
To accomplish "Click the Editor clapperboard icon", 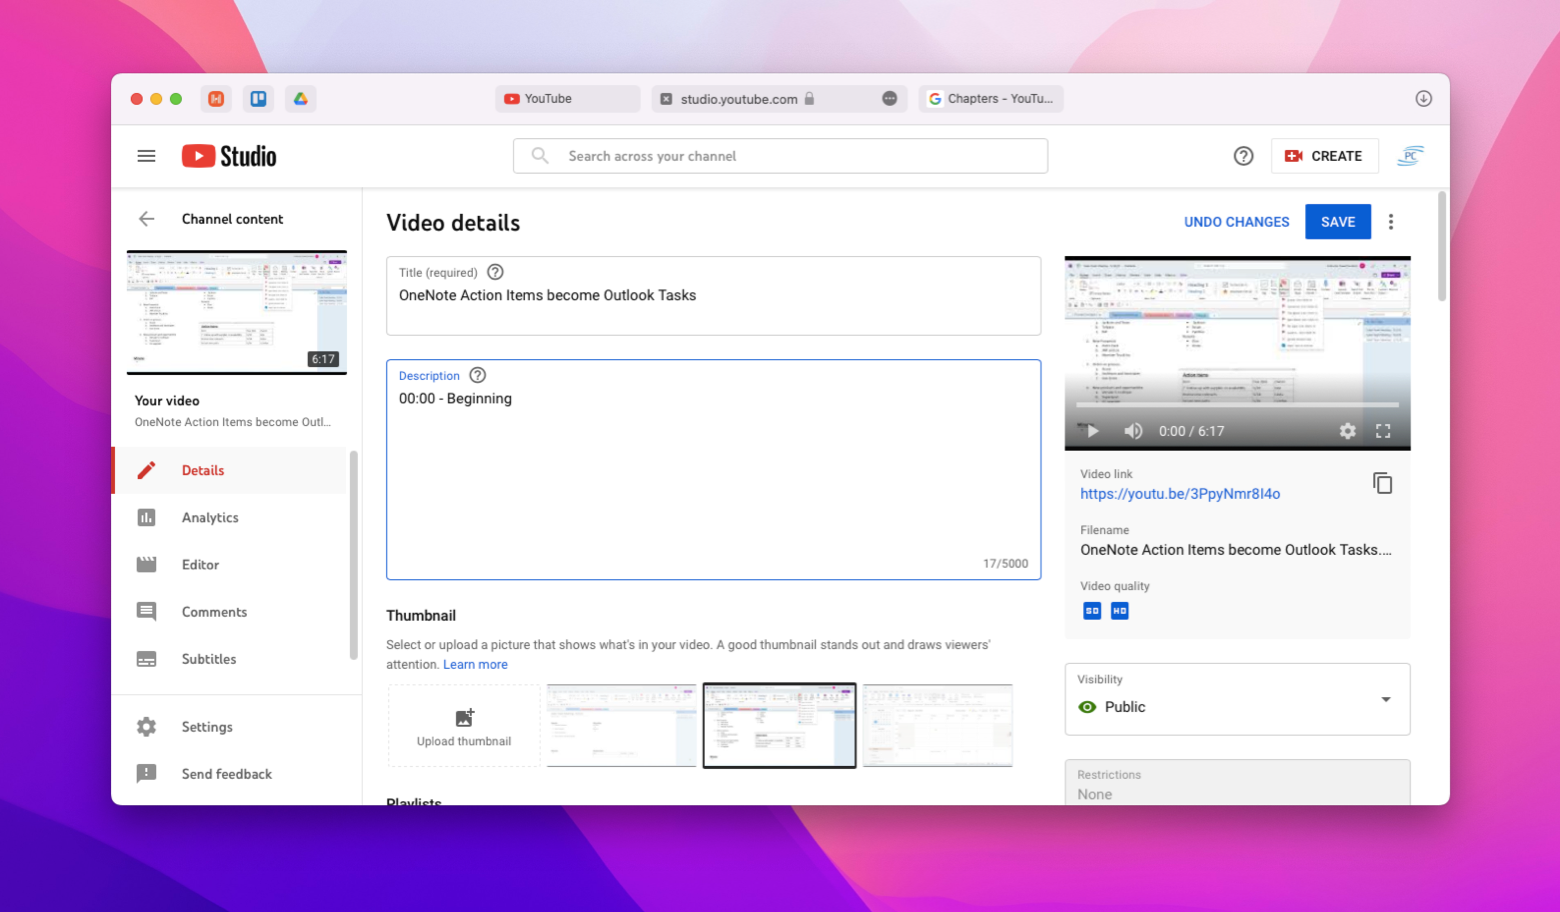I will pyautogui.click(x=147, y=564).
